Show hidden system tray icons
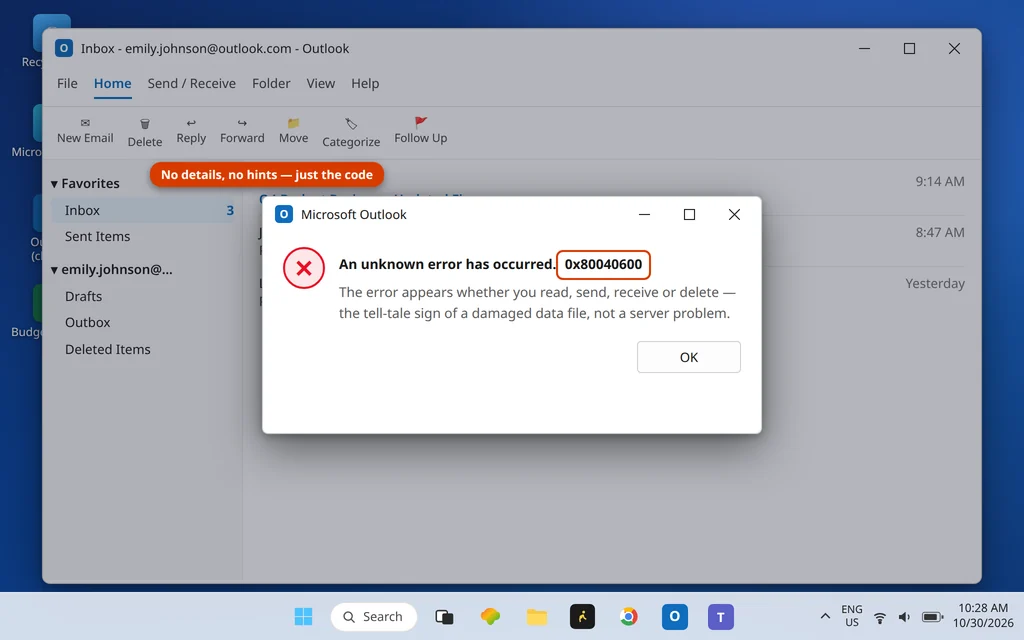 [825, 616]
